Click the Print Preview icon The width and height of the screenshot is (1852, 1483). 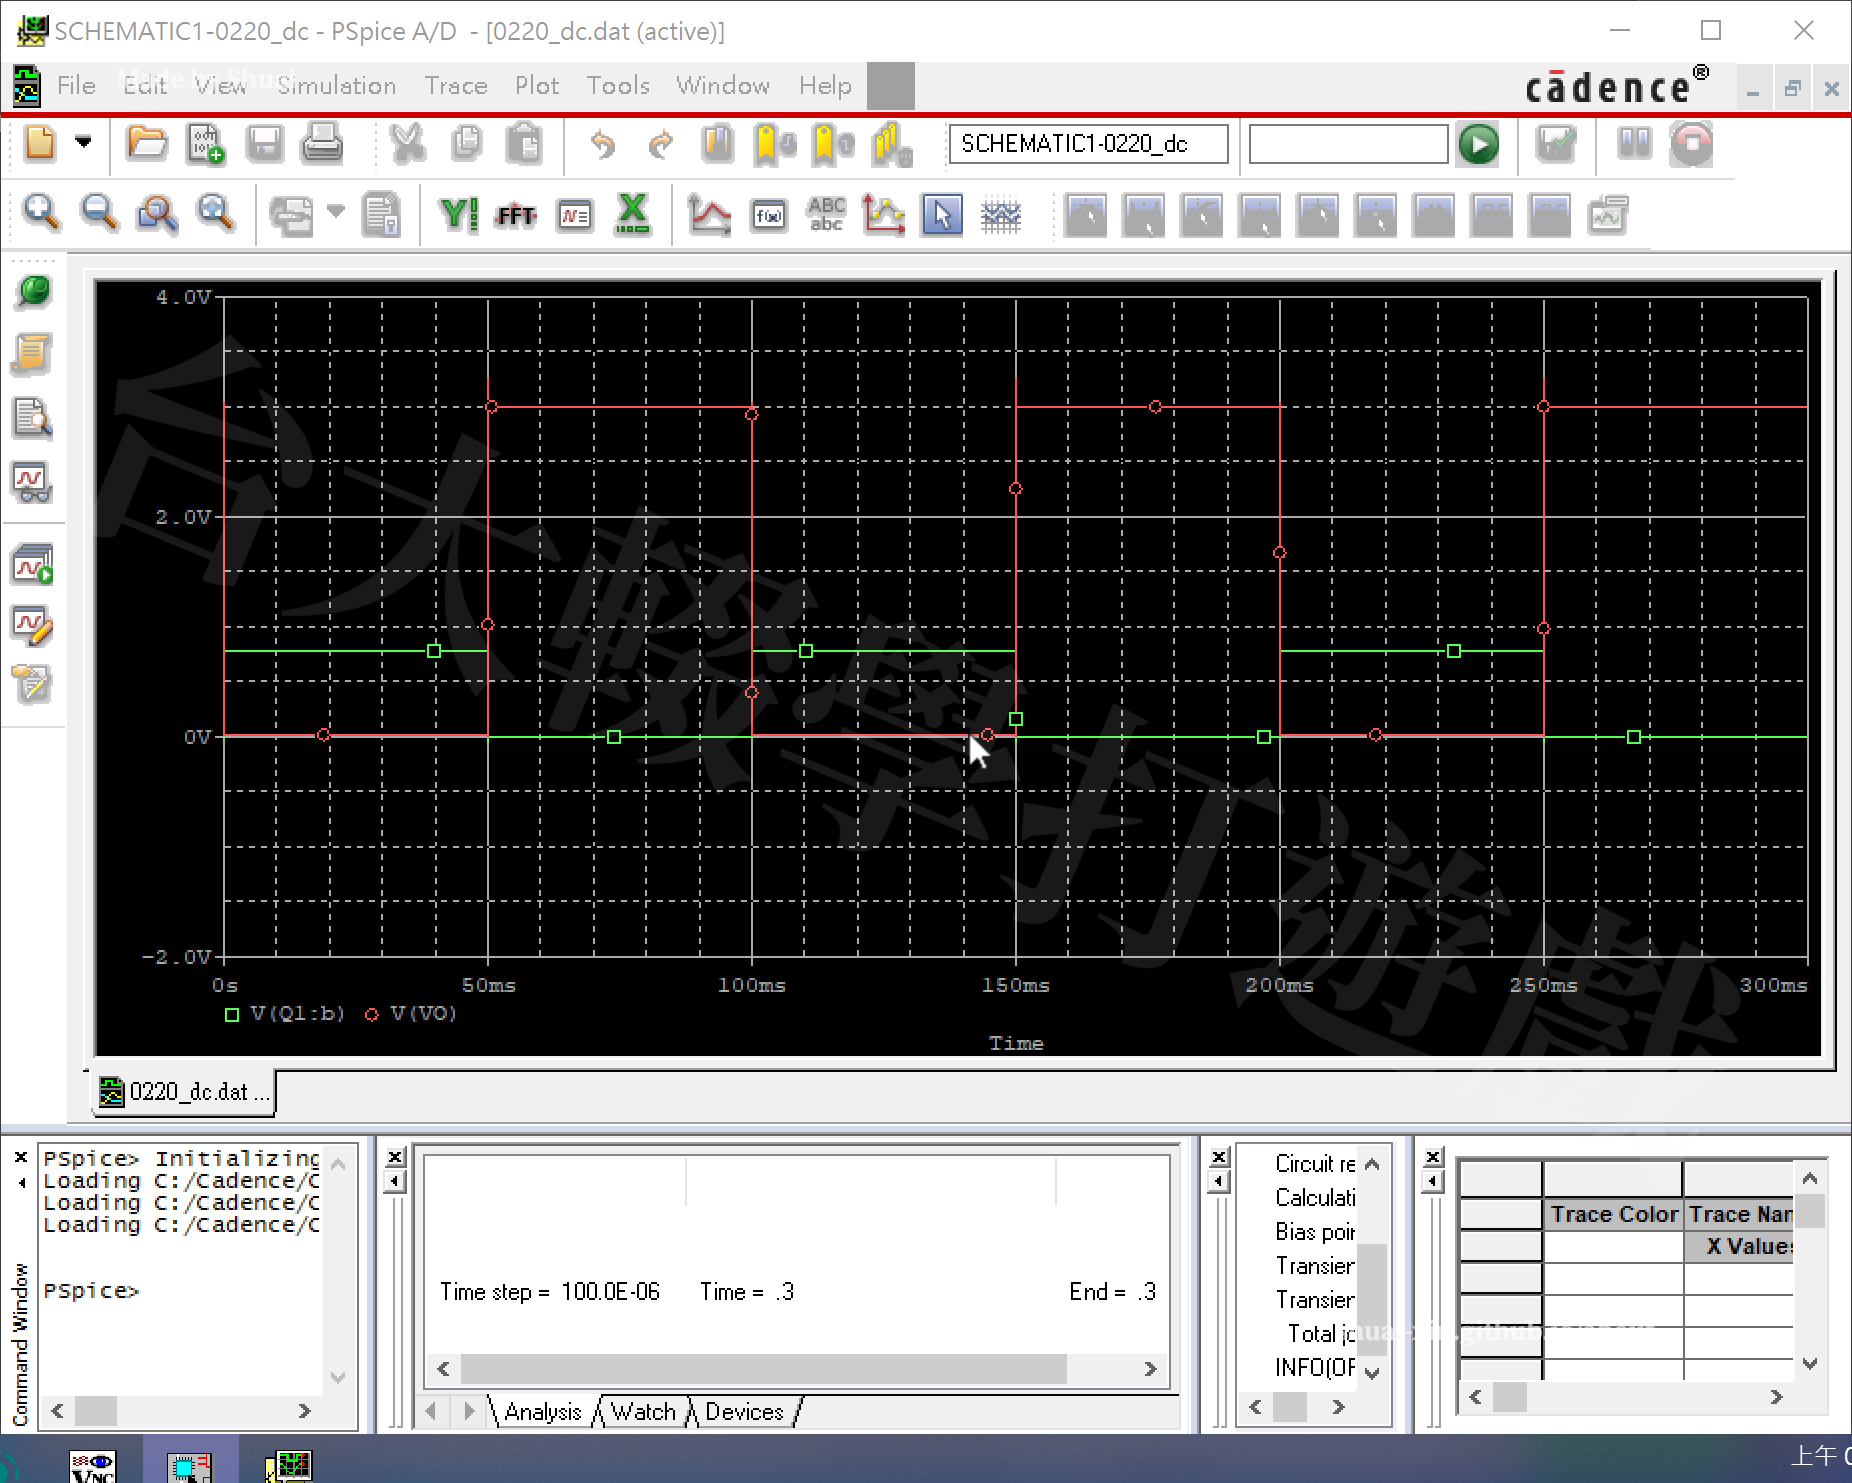pyautogui.click(x=381, y=213)
